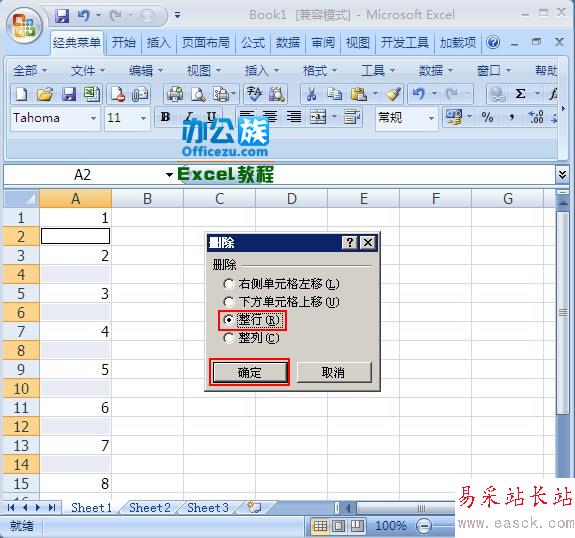This screenshot has width=575, height=538.
Task: Copy selection icon
Action: point(334,94)
